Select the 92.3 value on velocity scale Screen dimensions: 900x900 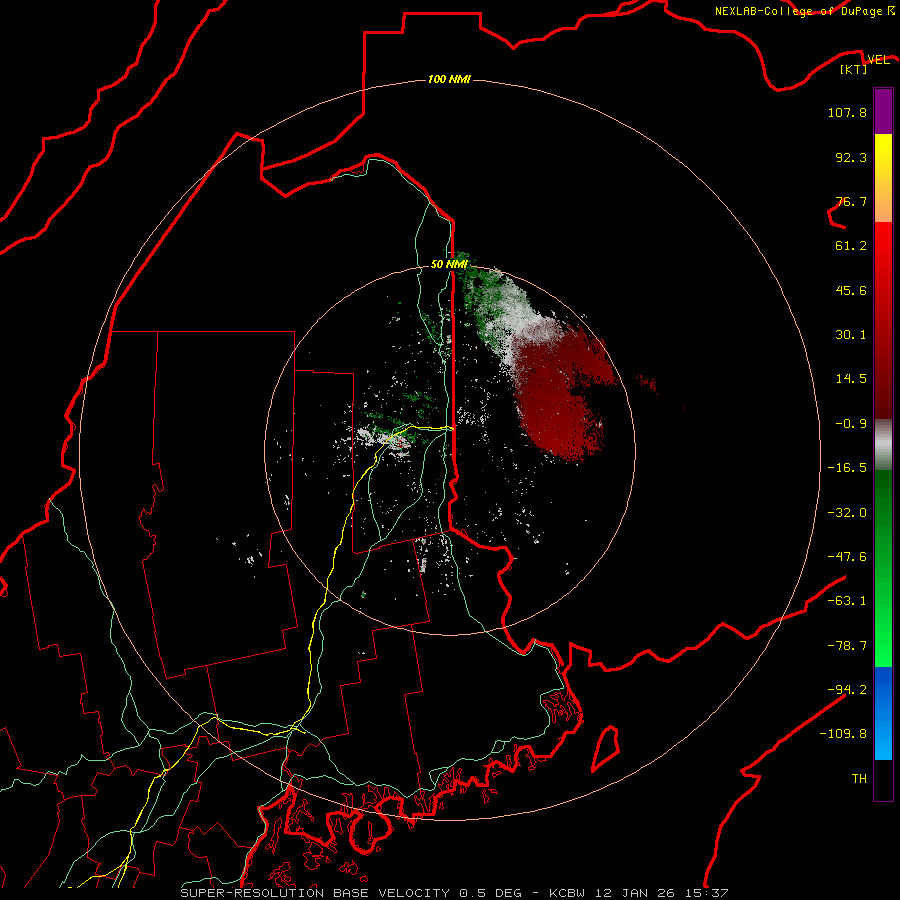point(851,157)
